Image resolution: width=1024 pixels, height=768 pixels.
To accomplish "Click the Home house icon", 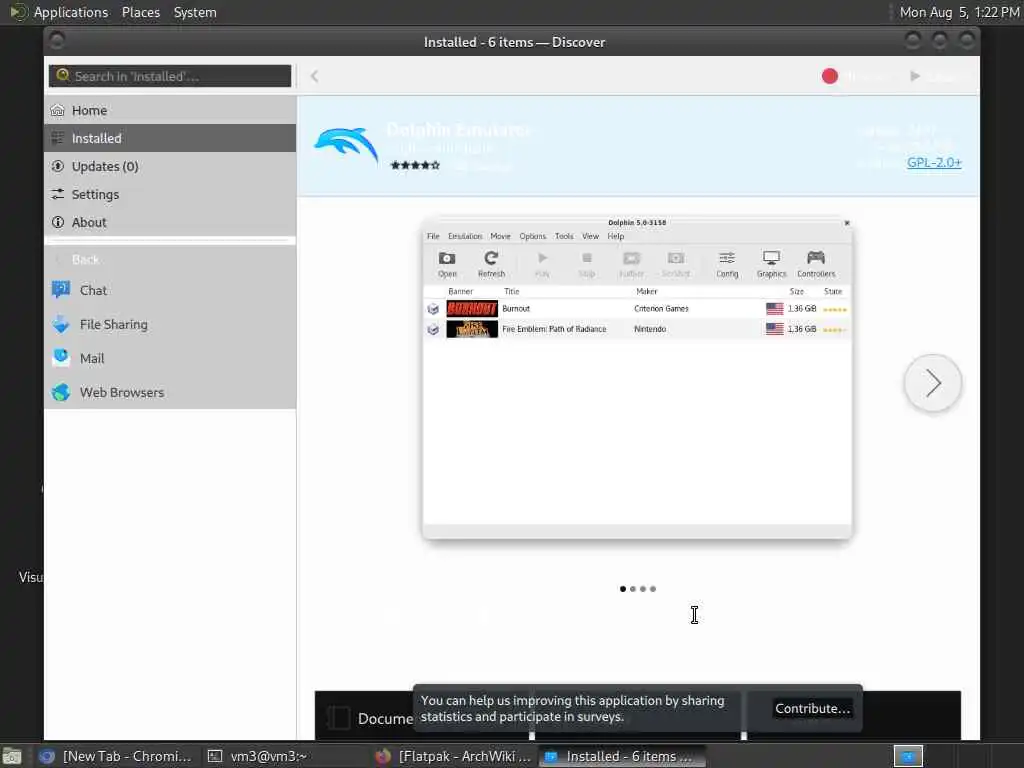I will pyautogui.click(x=57, y=110).
